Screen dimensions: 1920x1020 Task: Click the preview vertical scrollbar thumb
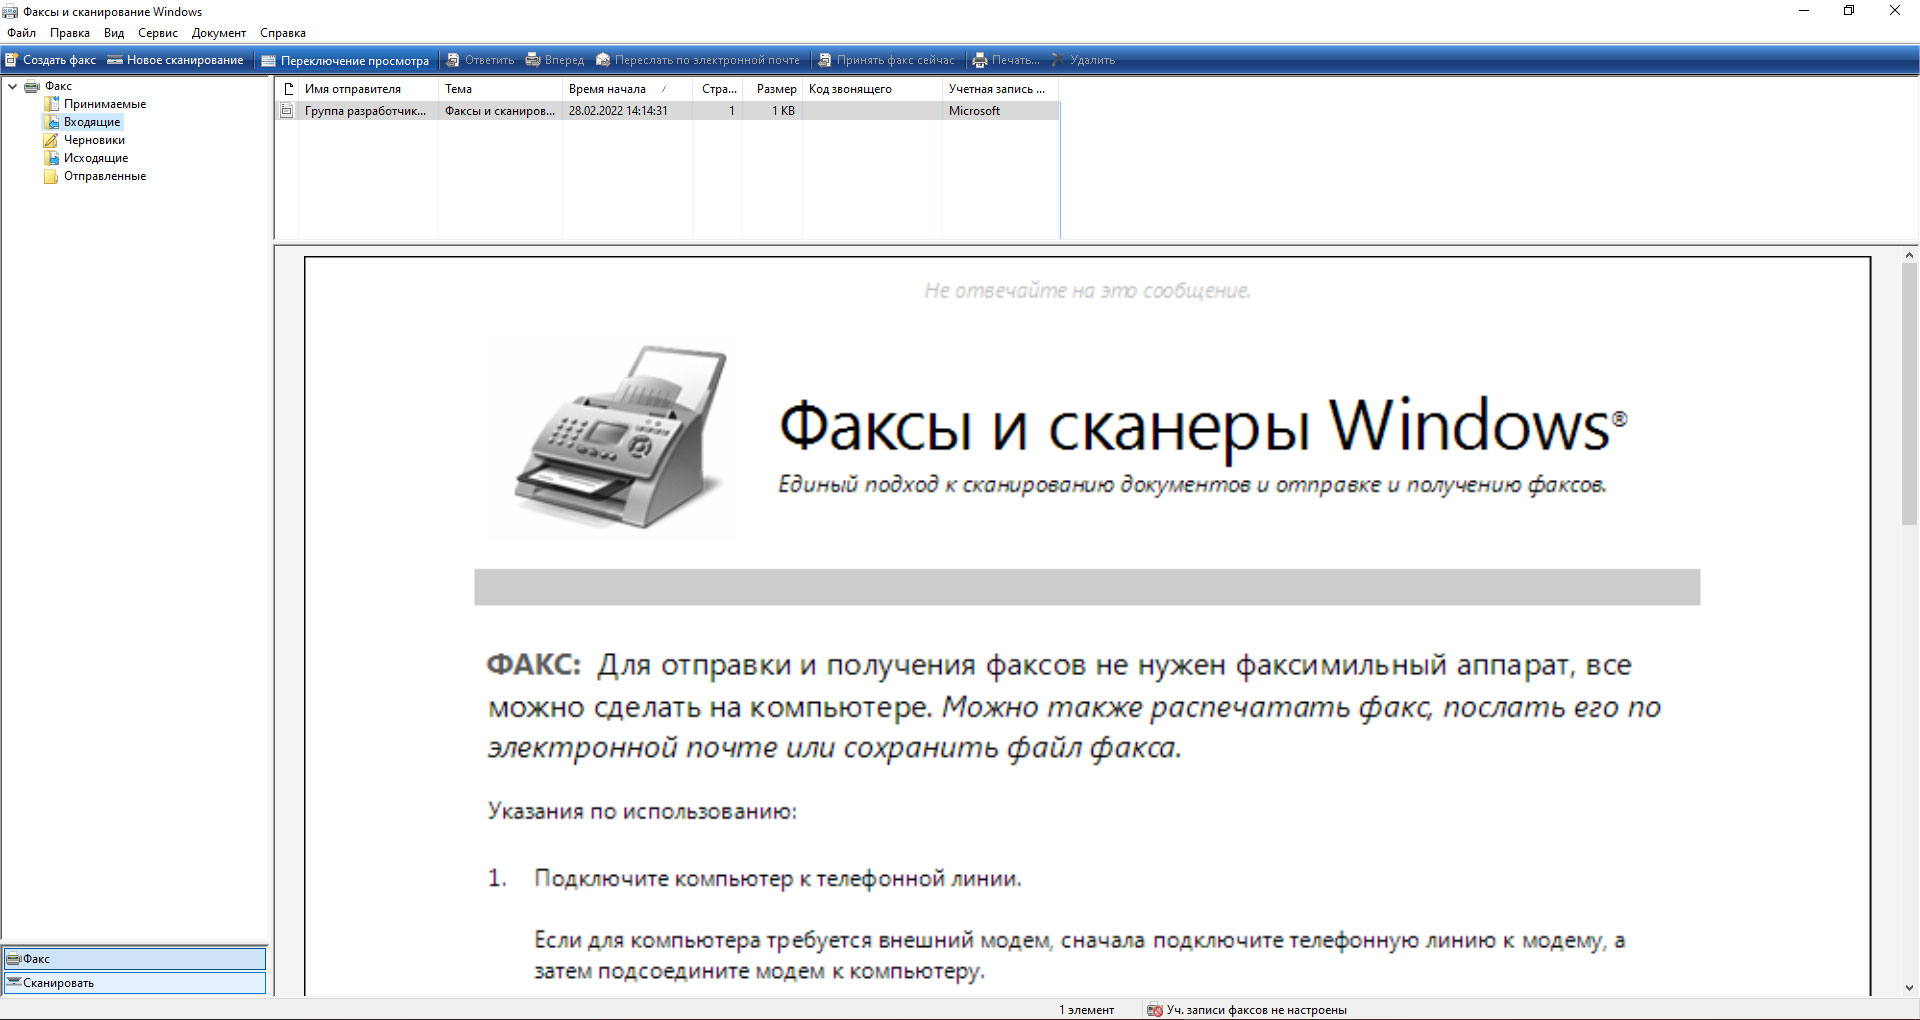pos(1910,394)
